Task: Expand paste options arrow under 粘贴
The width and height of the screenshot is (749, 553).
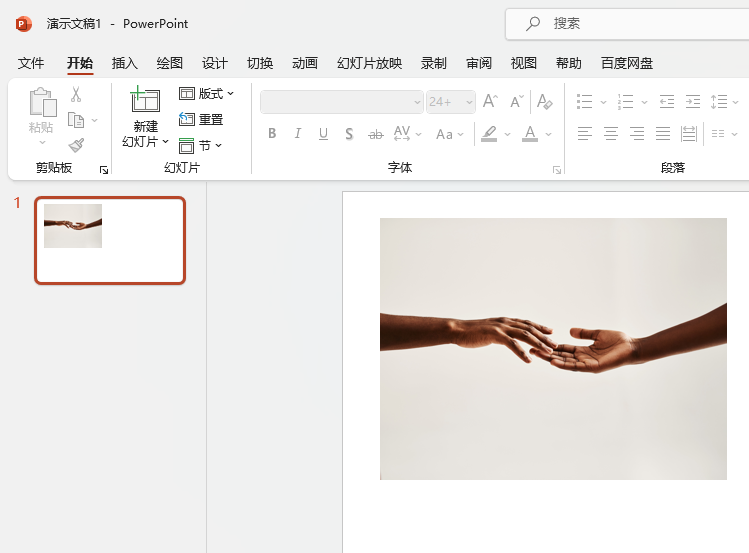Action: point(42,142)
